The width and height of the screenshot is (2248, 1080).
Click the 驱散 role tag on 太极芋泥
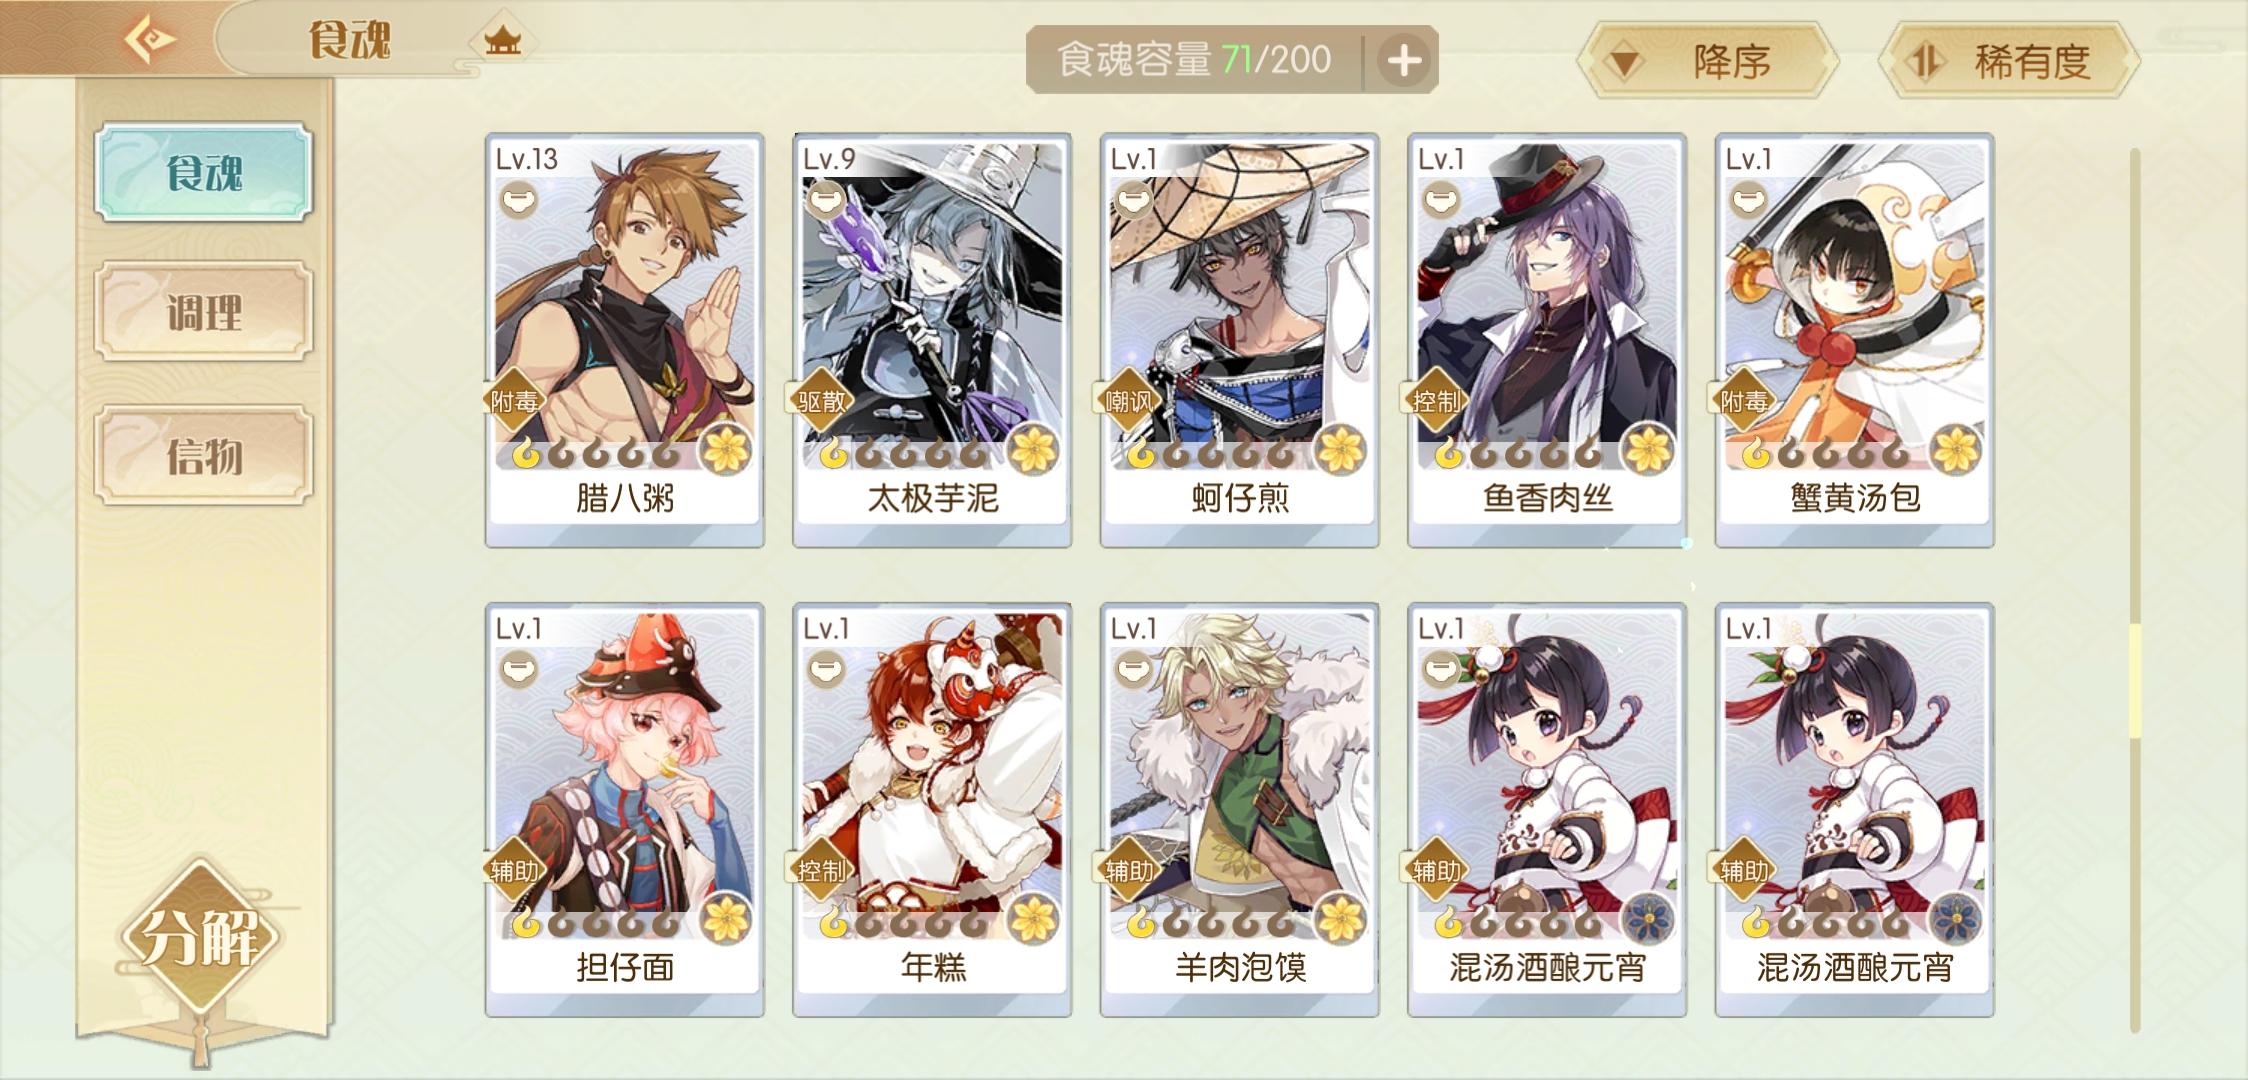pyautogui.click(x=821, y=401)
